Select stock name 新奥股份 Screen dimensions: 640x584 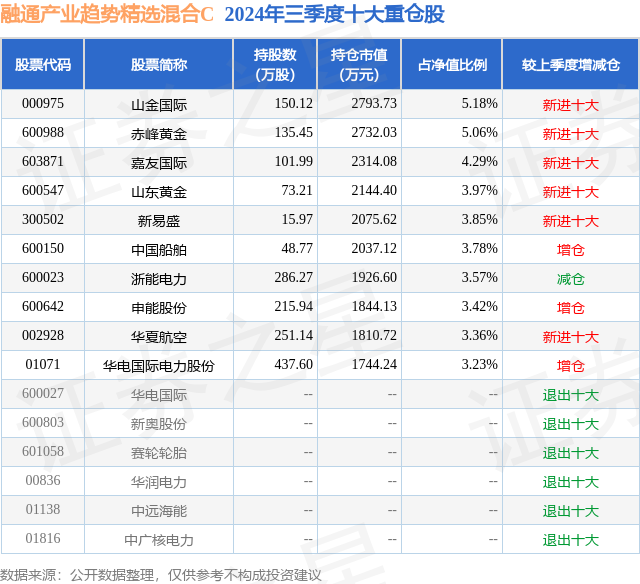click(x=159, y=424)
